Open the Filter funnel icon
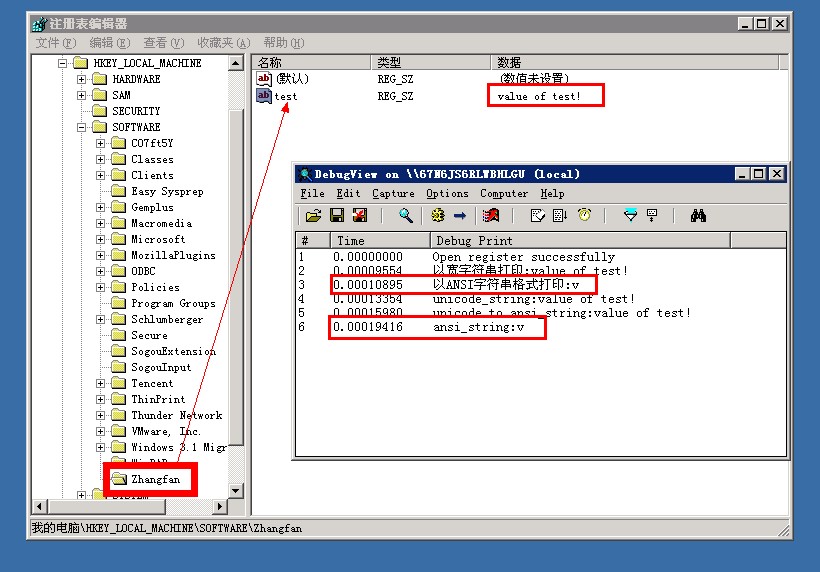This screenshot has width=820, height=572. (x=631, y=215)
